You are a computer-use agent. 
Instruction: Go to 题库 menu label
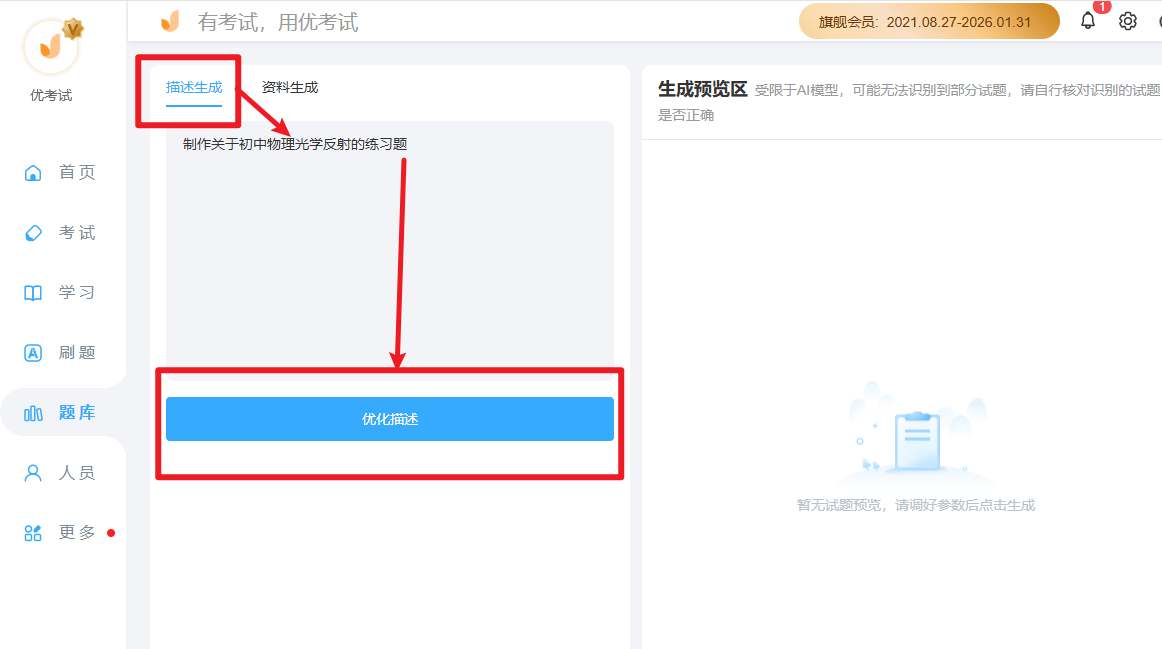(x=77, y=413)
